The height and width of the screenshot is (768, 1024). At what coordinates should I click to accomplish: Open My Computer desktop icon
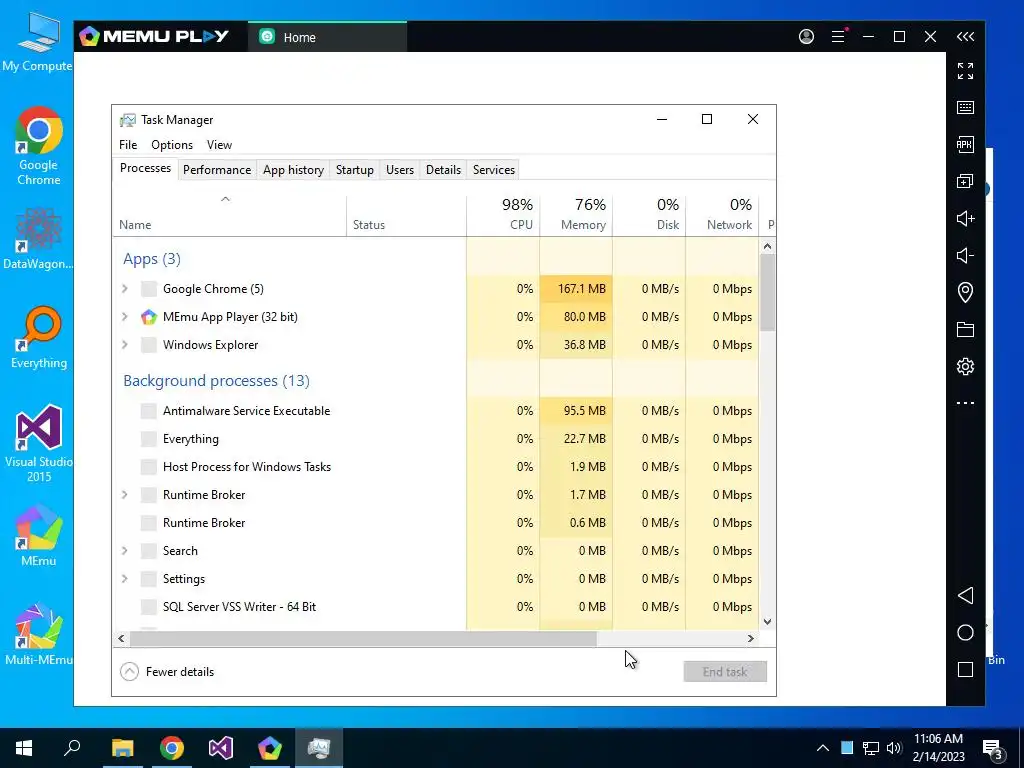(39, 40)
